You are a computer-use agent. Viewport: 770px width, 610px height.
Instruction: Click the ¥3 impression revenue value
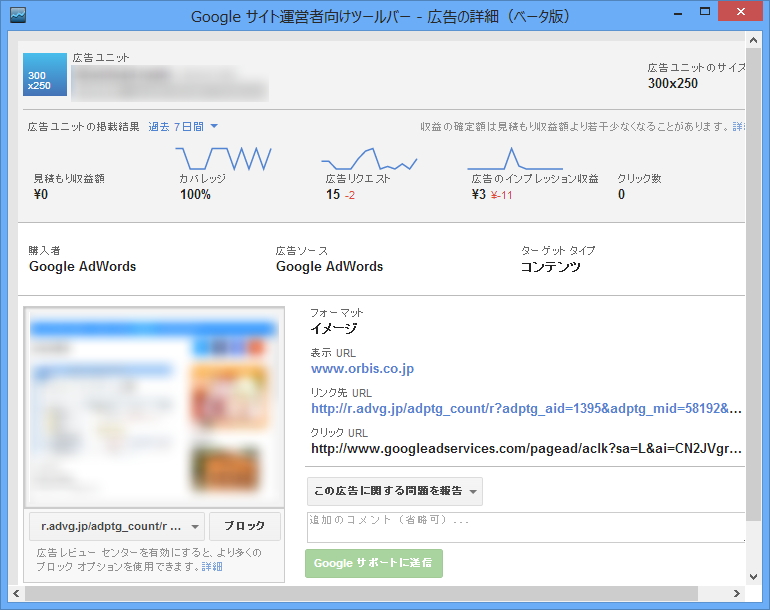click(479, 194)
